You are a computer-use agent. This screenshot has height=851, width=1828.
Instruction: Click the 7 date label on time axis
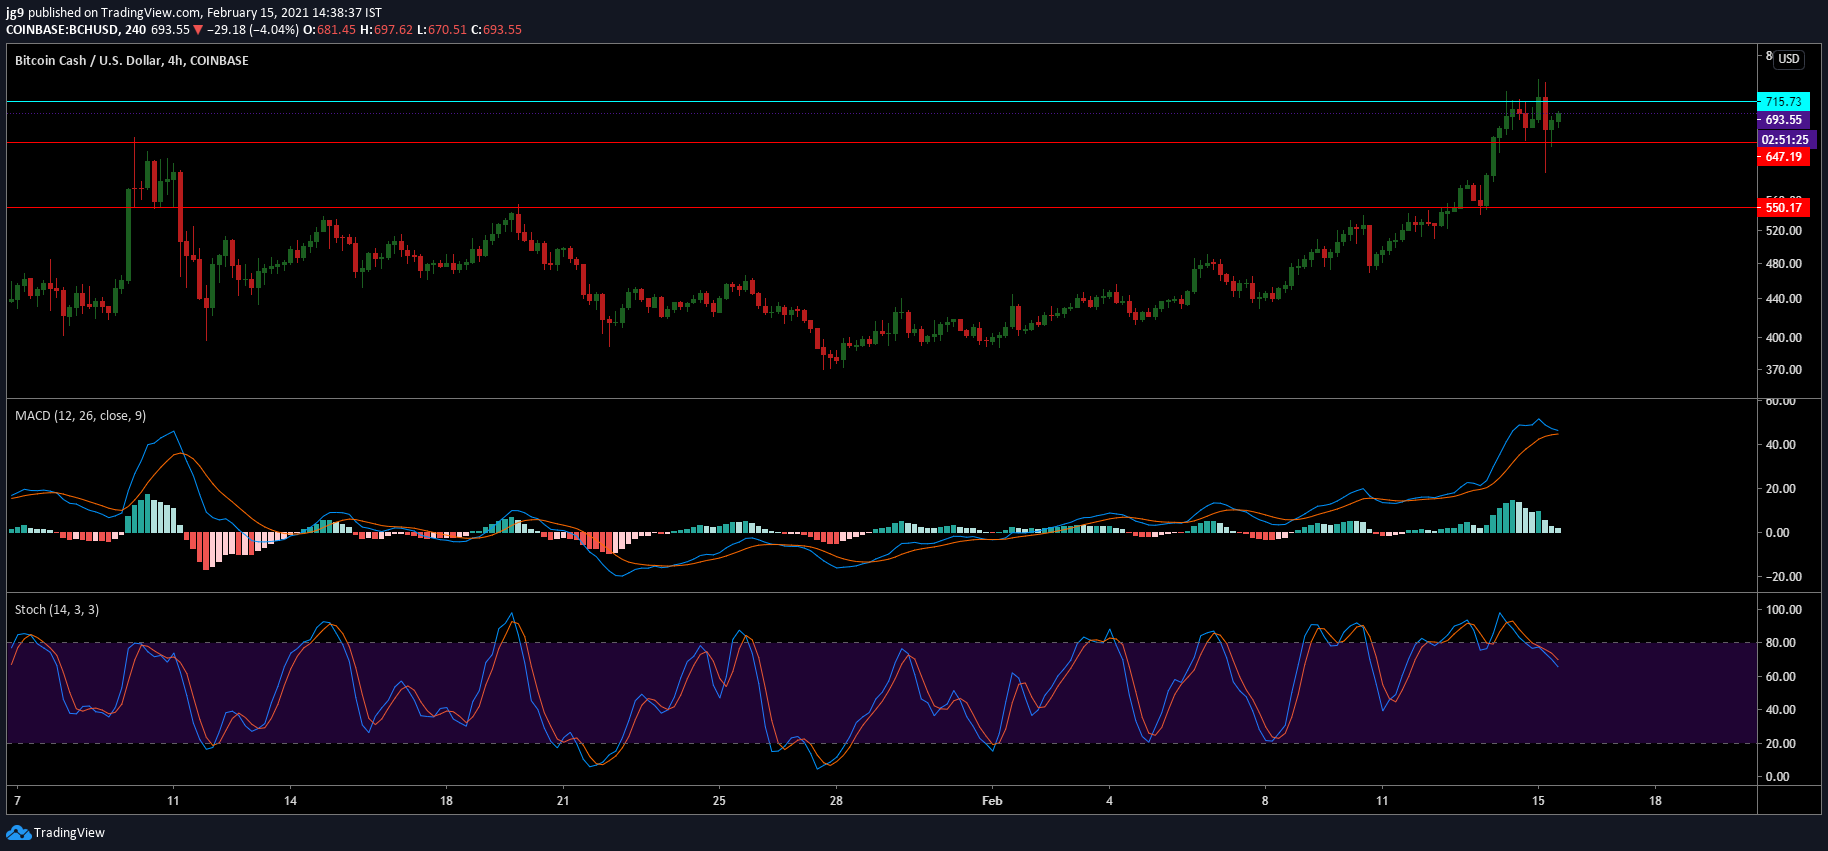(x=18, y=801)
